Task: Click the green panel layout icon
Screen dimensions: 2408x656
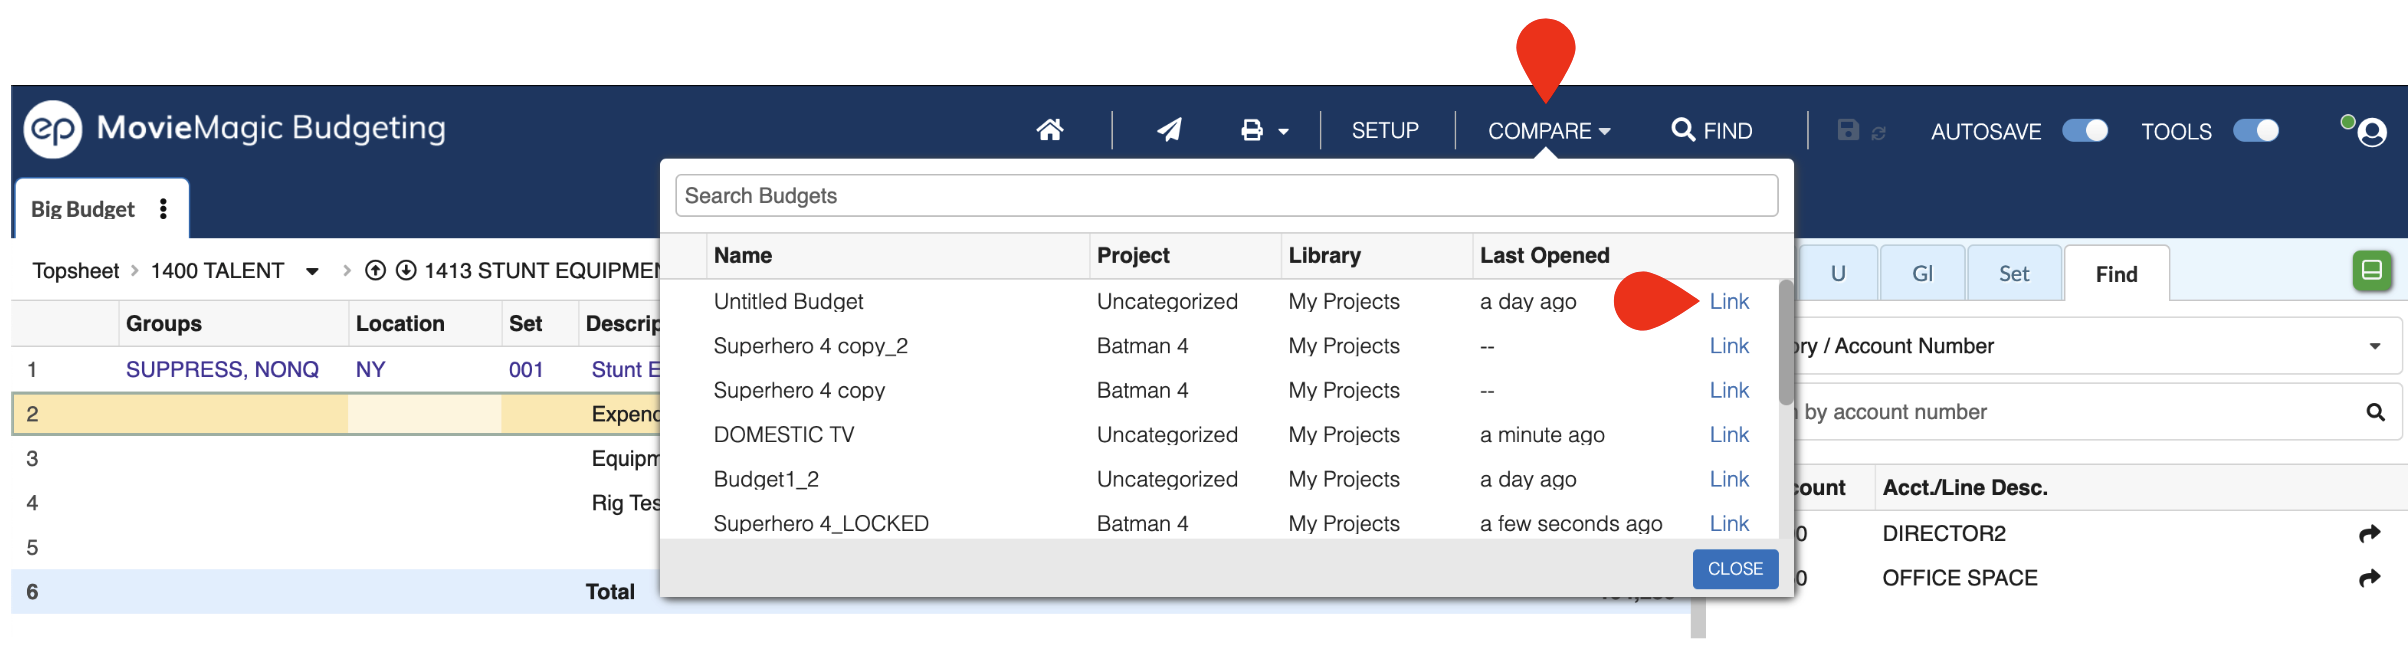Action: pyautogui.click(x=2372, y=270)
